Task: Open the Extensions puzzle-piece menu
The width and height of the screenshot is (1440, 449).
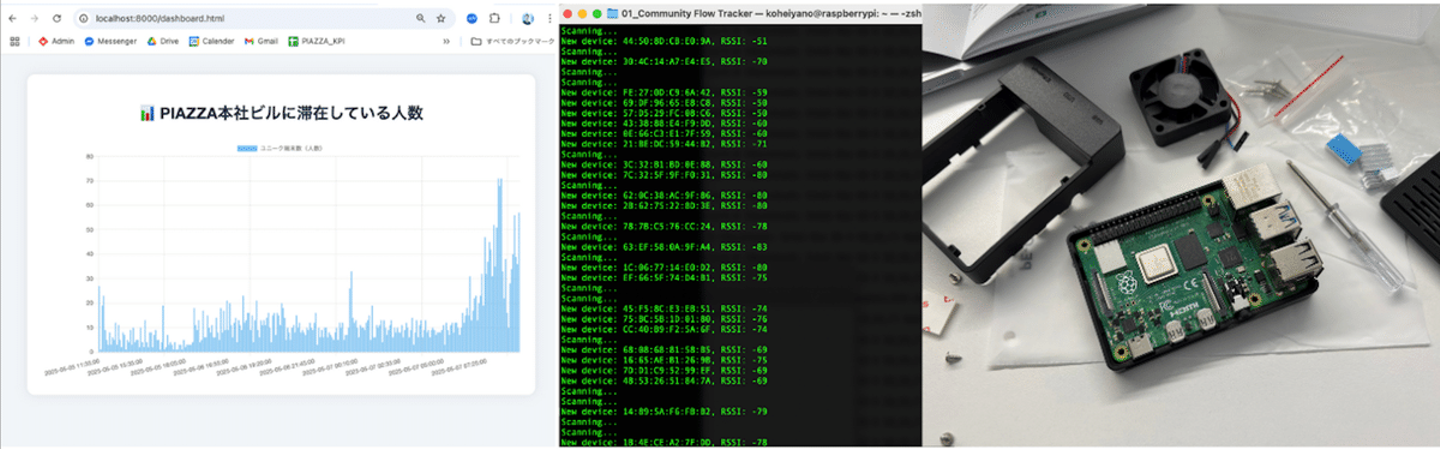Action: 495,18
